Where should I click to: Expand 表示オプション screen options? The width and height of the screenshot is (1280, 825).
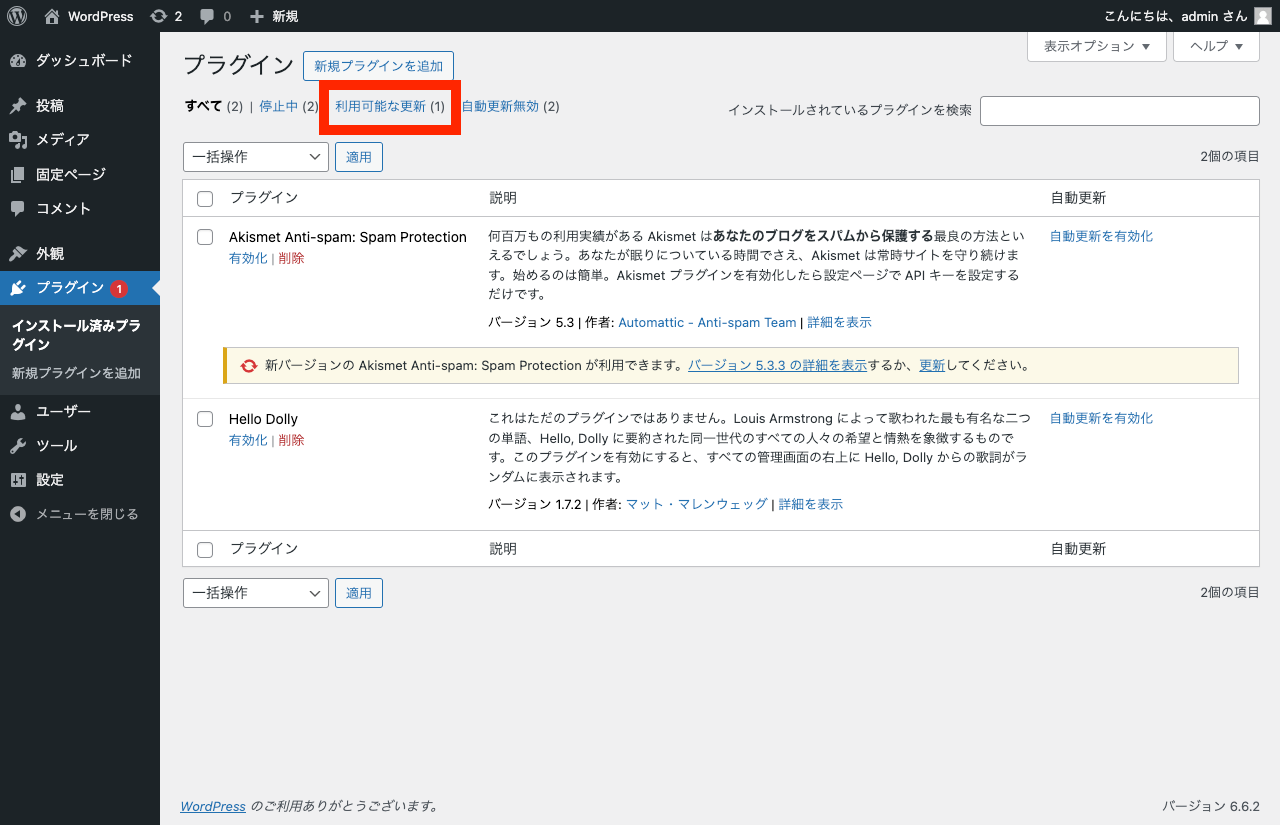[1097, 46]
